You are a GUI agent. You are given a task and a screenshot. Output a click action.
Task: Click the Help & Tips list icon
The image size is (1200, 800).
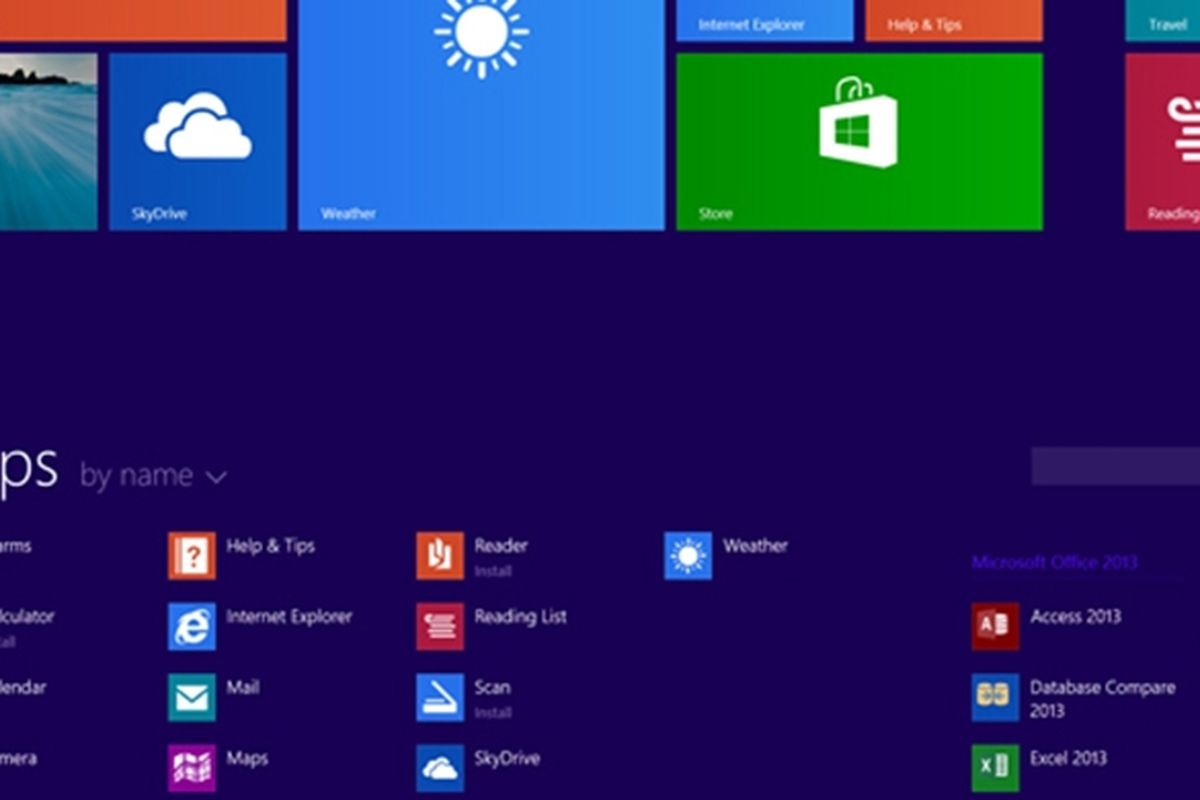[192, 556]
